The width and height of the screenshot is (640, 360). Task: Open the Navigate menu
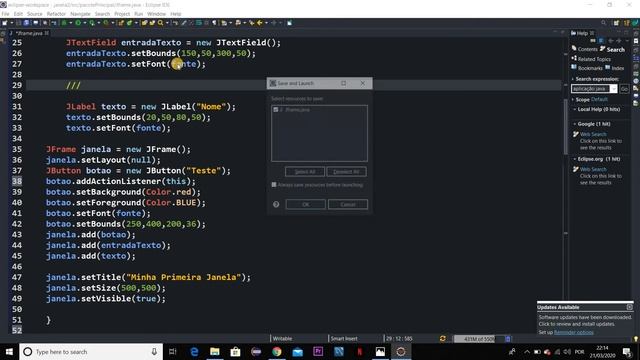coord(80,14)
